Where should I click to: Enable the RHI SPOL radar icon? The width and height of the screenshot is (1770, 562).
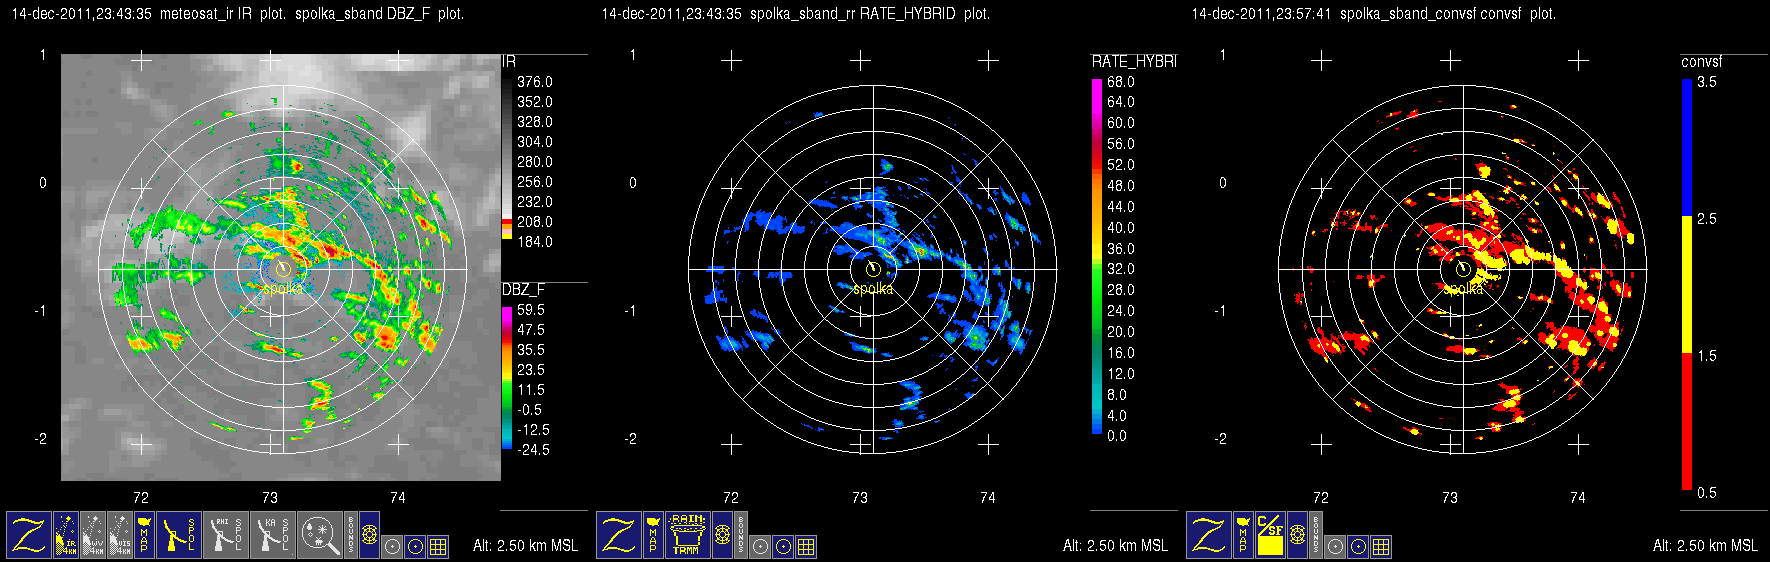pyautogui.click(x=226, y=535)
